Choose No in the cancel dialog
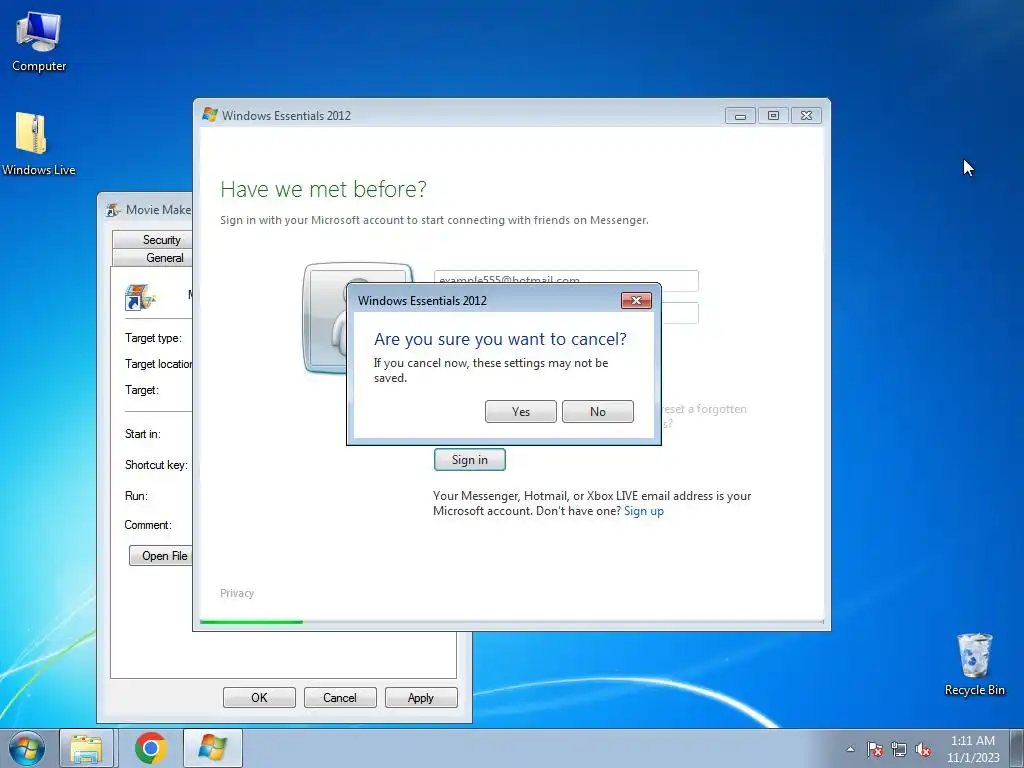 tap(598, 411)
